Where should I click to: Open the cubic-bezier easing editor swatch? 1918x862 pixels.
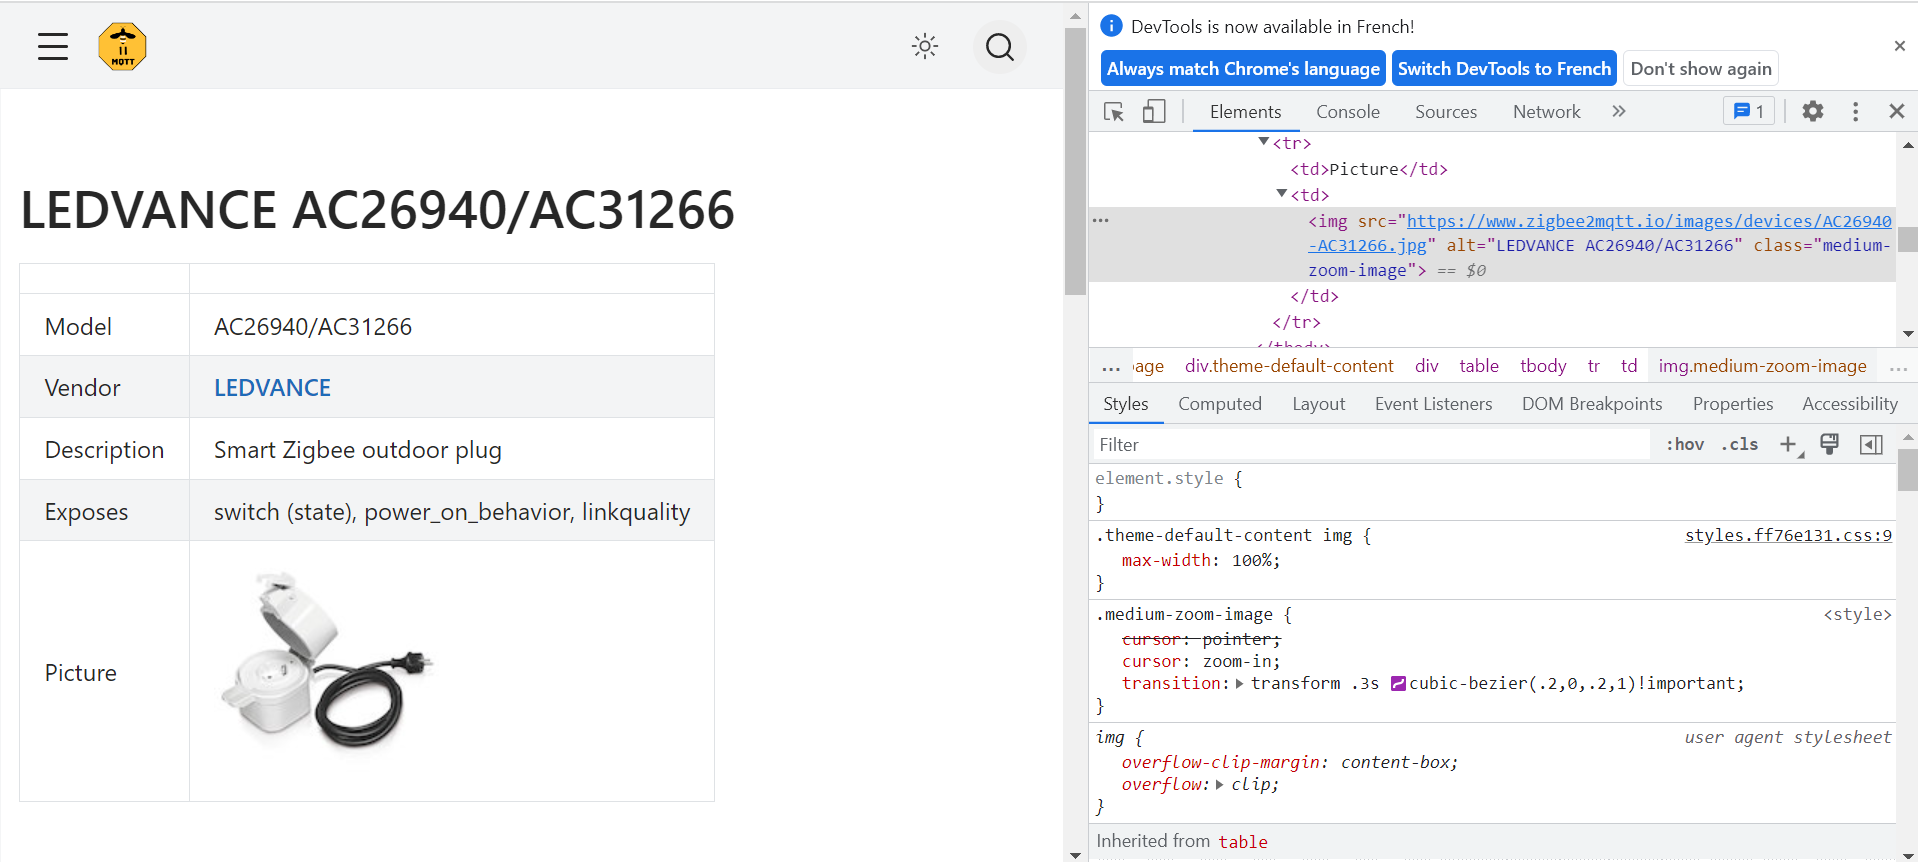(1398, 684)
